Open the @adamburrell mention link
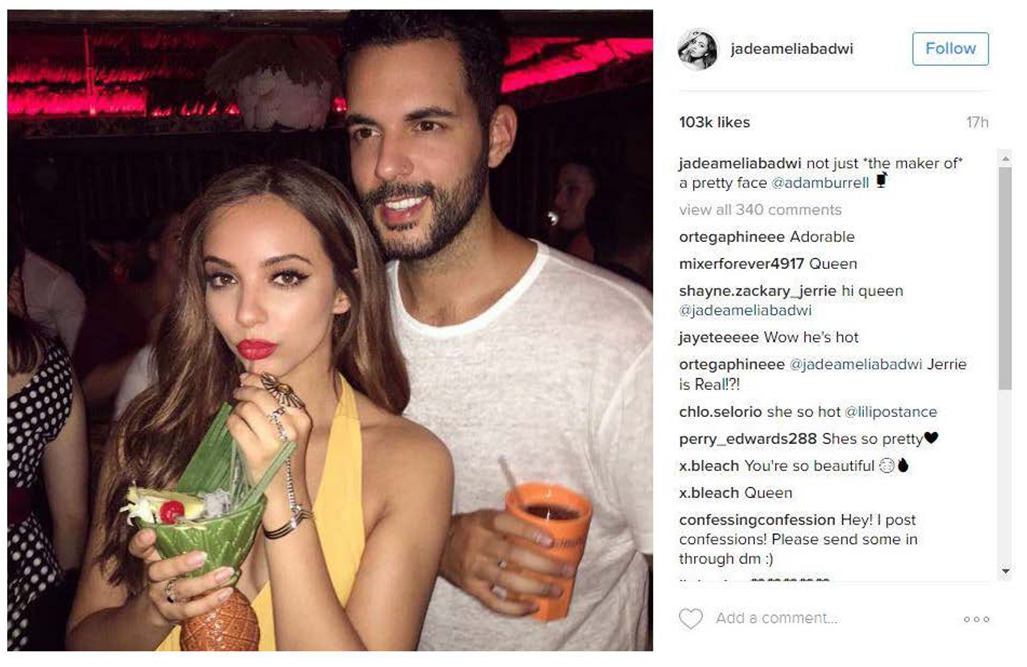 (820, 183)
